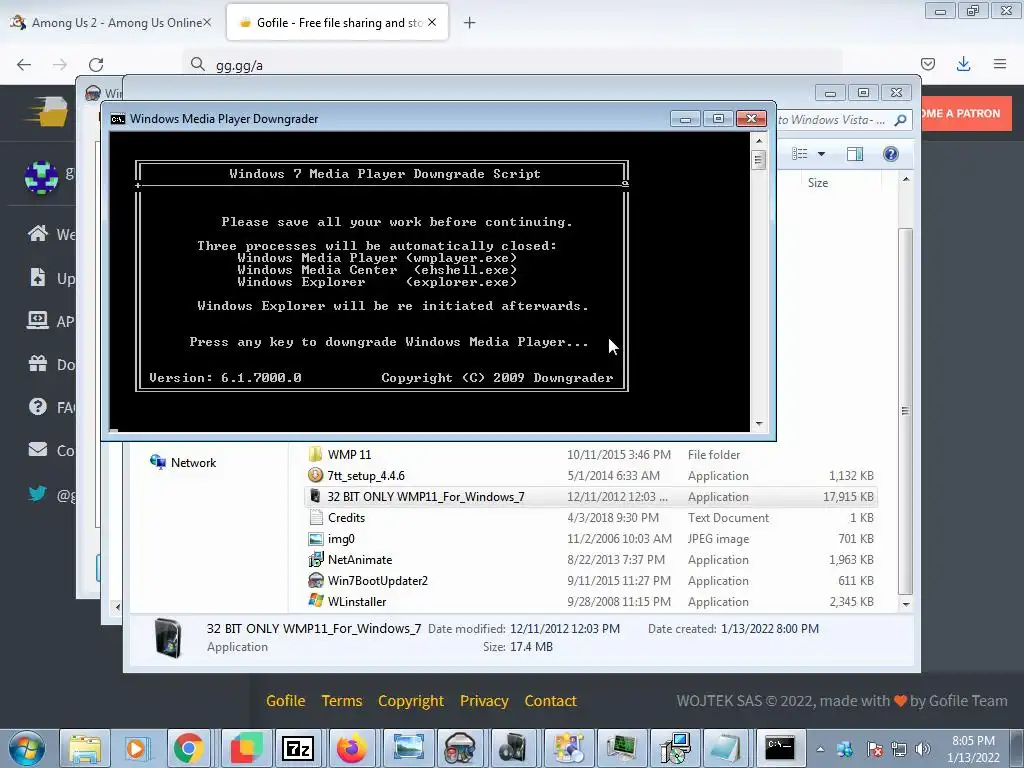Switch to Firefox in taskbar

pyautogui.click(x=351, y=748)
